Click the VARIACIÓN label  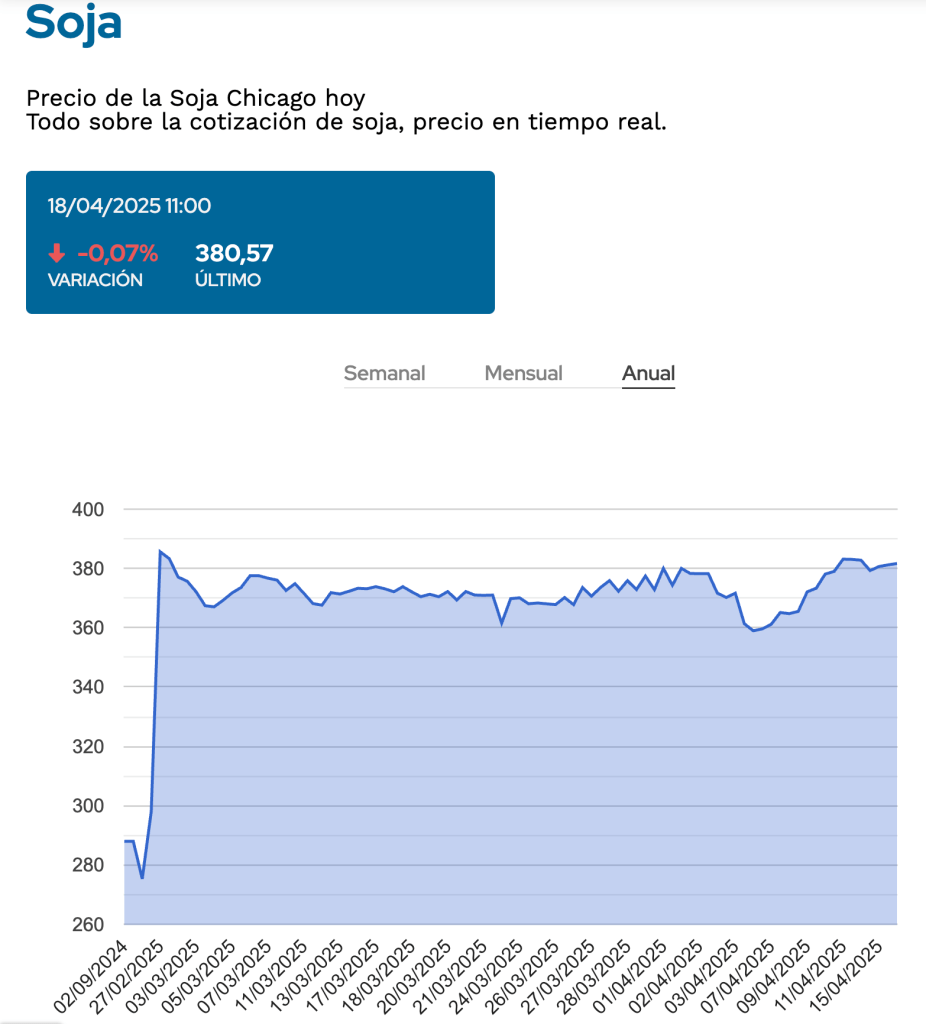[95, 281]
